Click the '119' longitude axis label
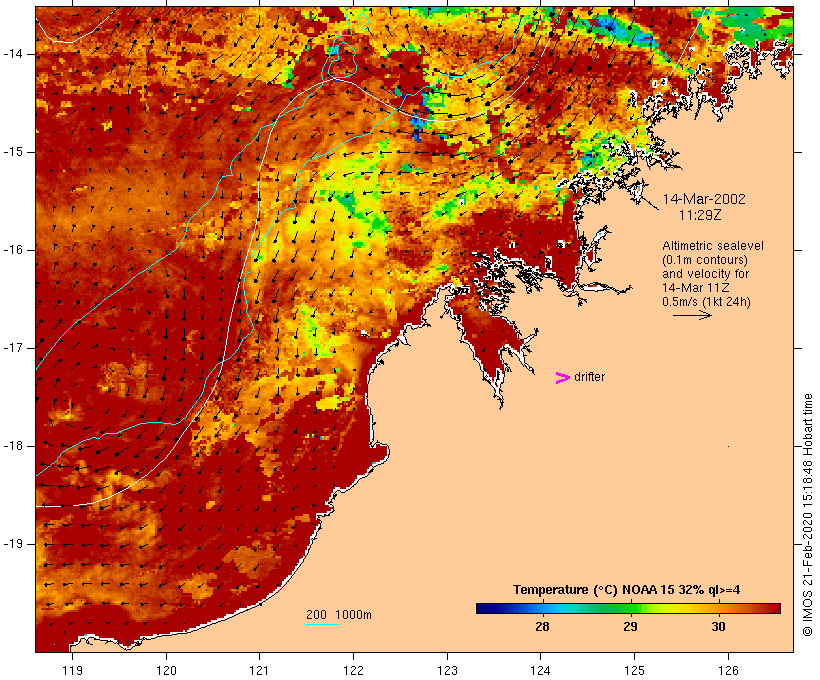Screen dimensions: 820x680 (x=72, y=670)
